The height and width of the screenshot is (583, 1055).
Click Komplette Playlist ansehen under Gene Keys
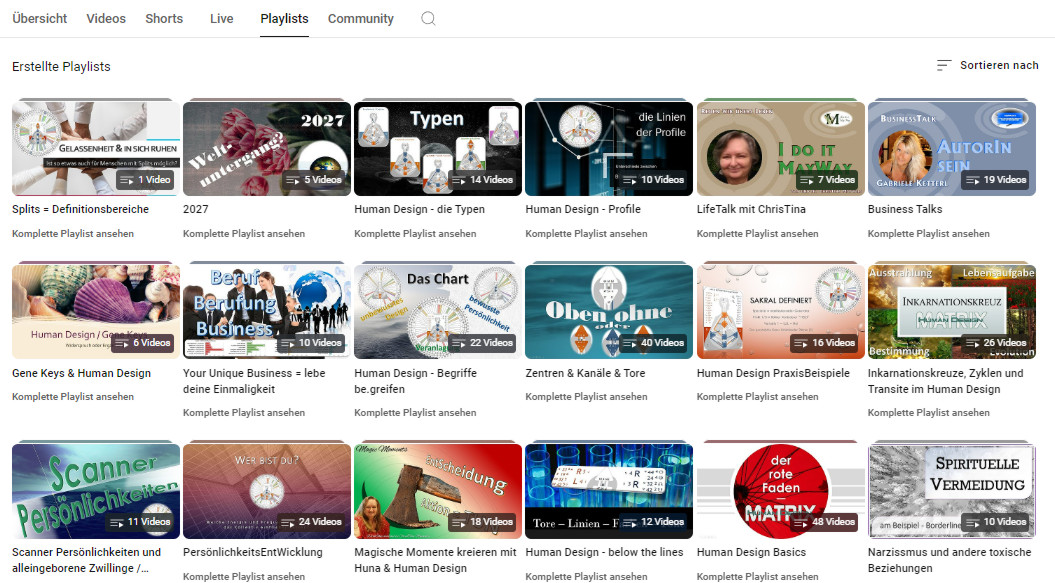tap(73, 397)
